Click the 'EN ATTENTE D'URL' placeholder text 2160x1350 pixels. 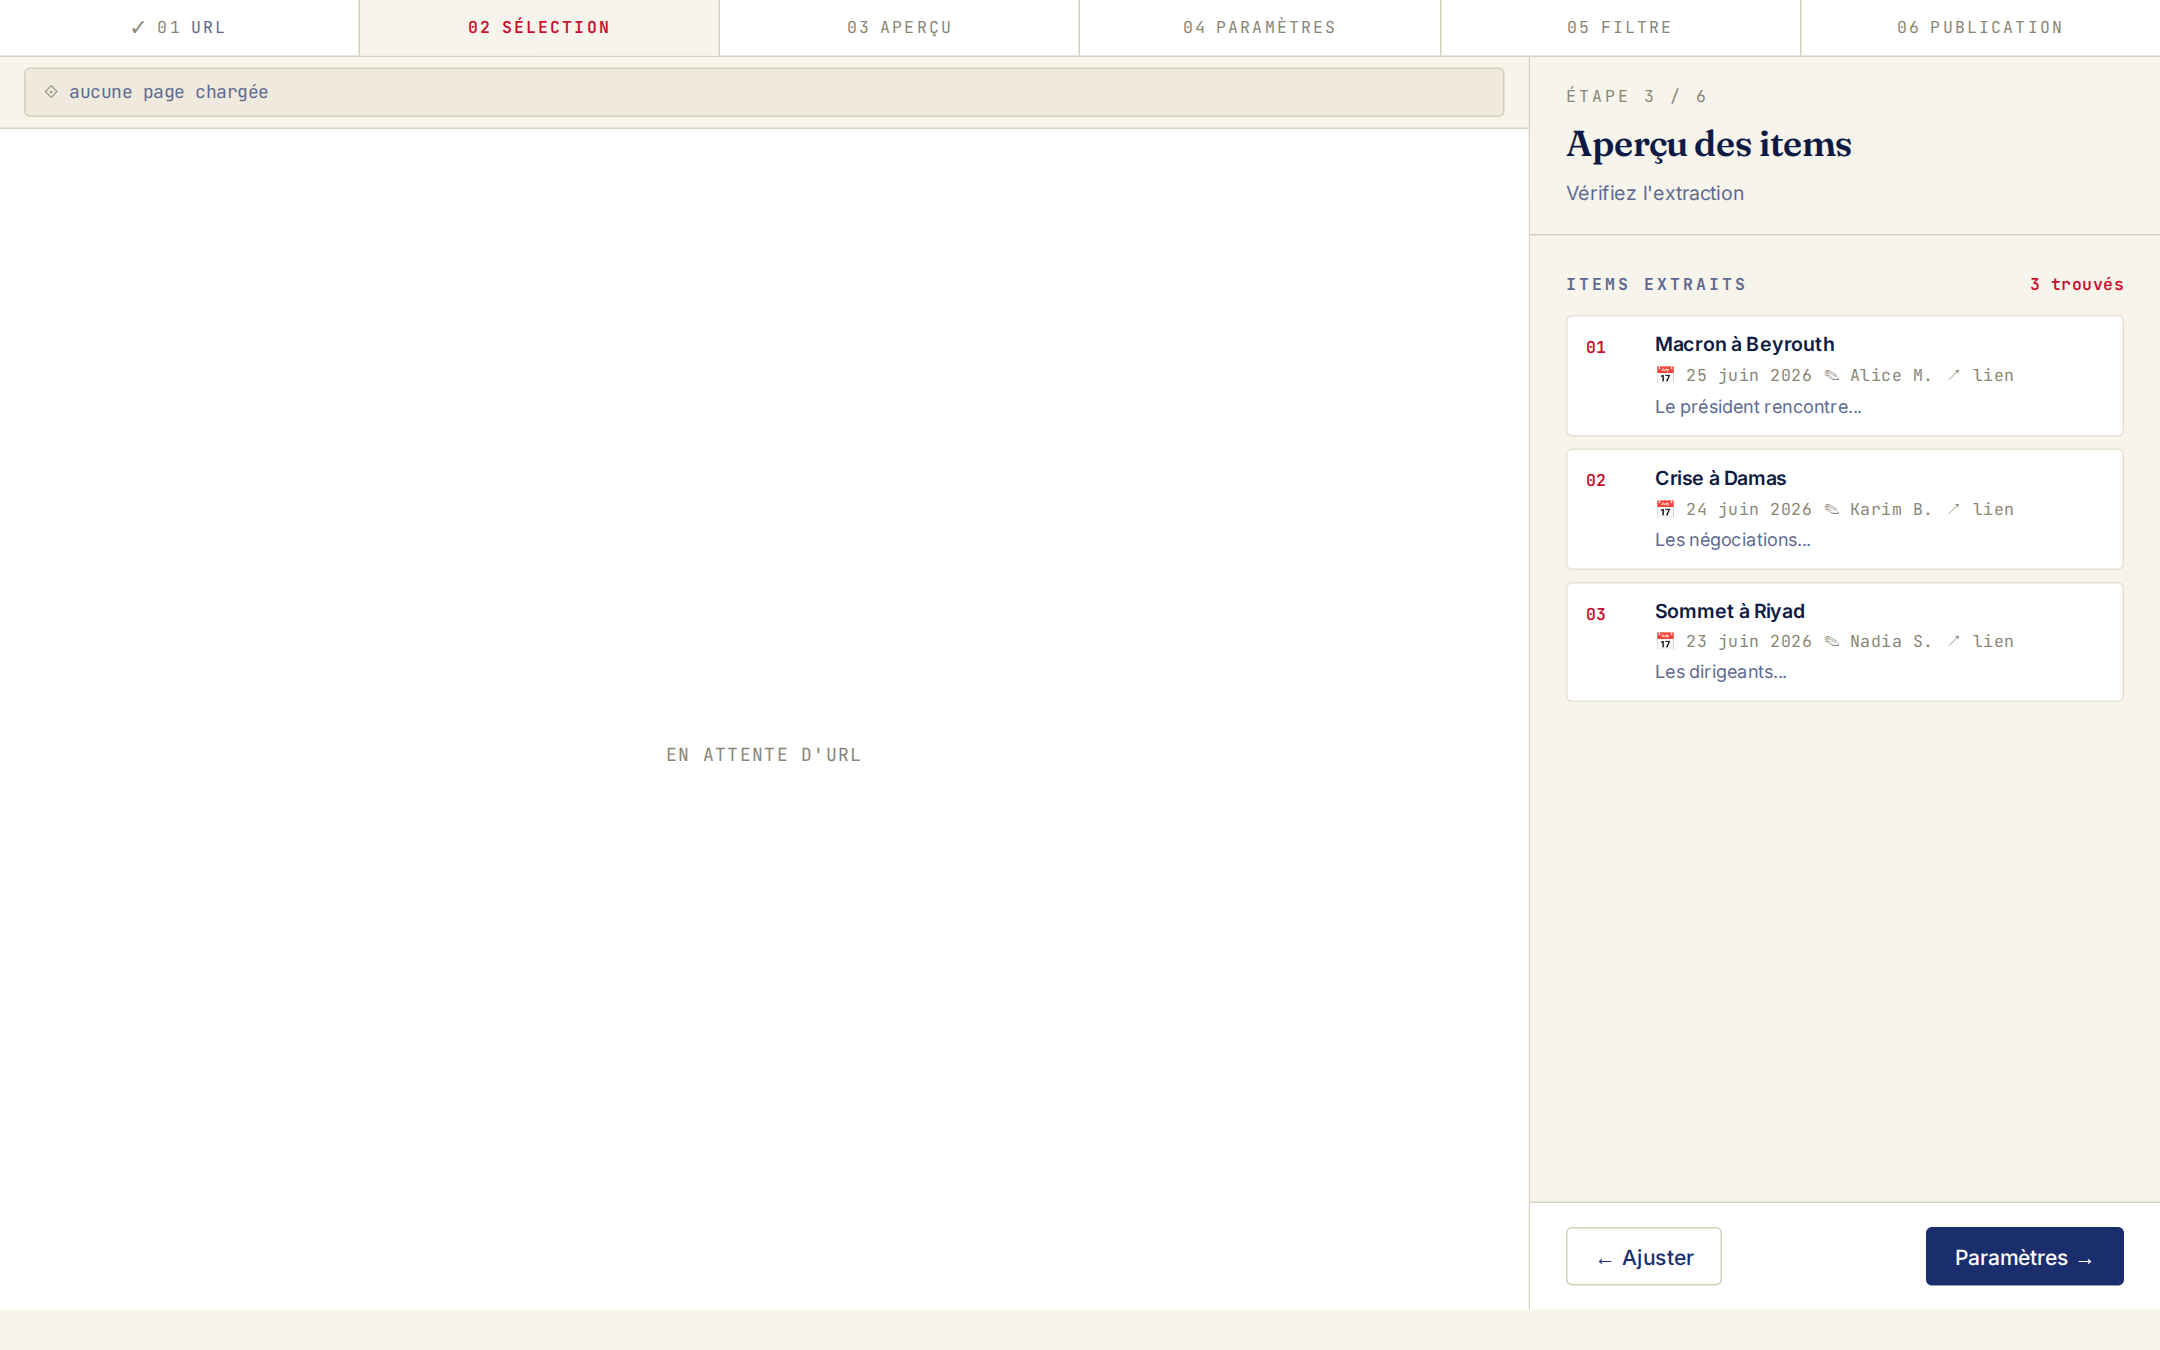pyautogui.click(x=764, y=755)
